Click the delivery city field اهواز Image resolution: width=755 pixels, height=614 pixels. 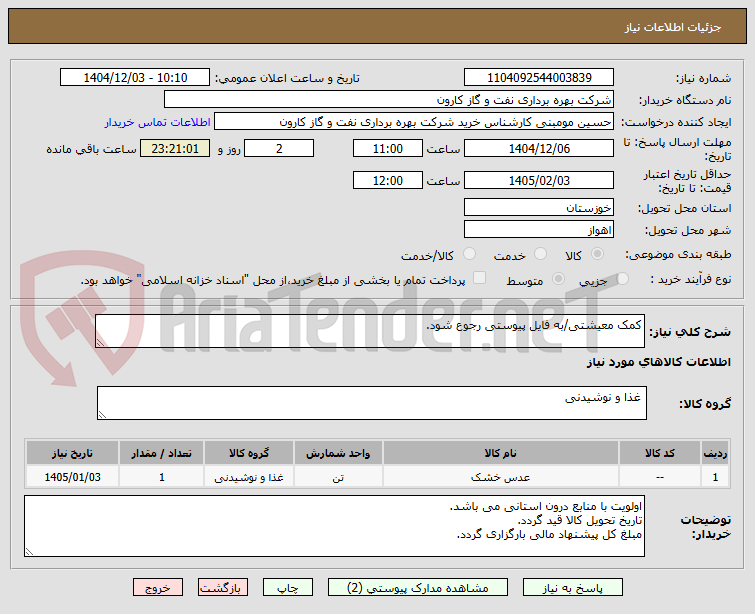pyautogui.click(x=539, y=229)
